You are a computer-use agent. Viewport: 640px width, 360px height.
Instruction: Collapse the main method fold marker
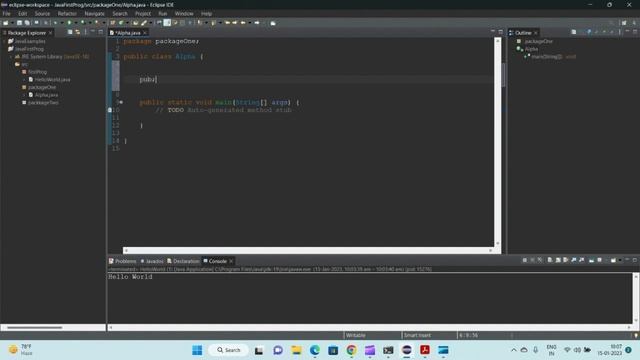[x=121, y=102]
